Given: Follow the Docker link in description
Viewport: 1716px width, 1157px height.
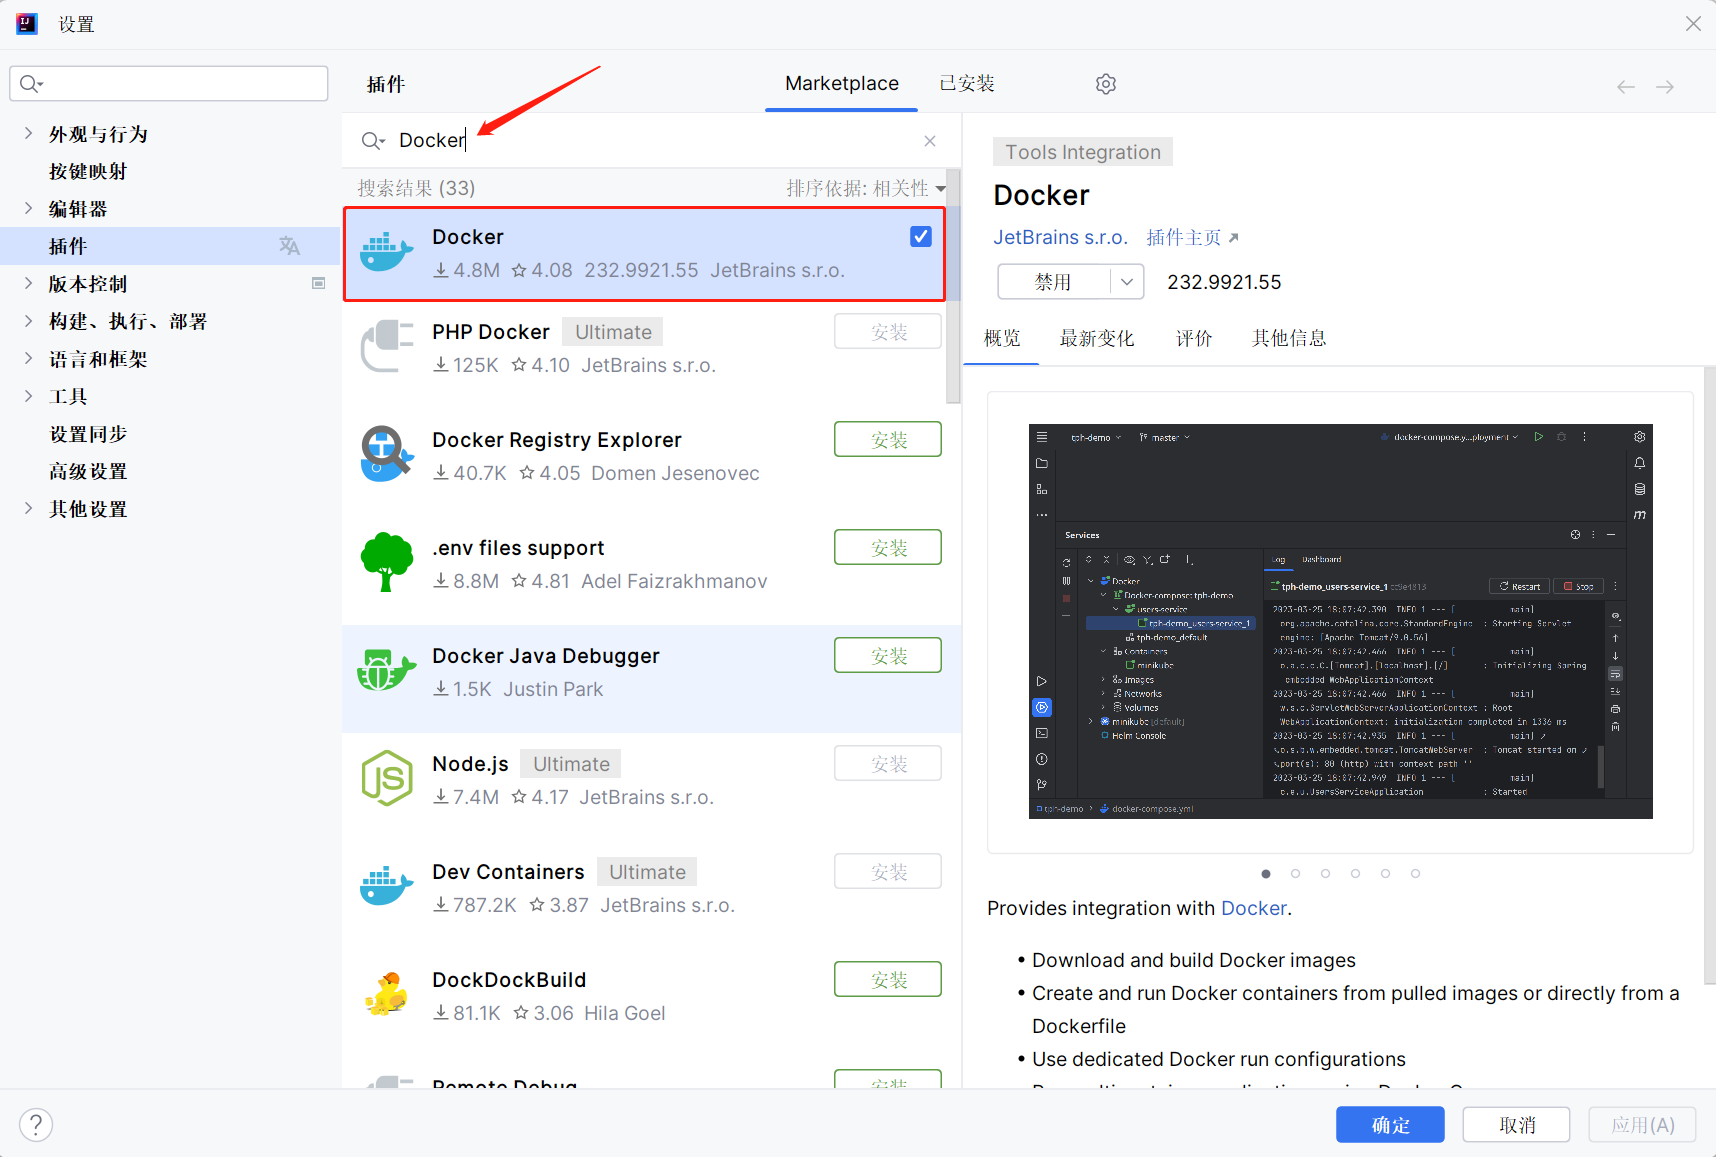Looking at the screenshot, I should (x=1253, y=908).
